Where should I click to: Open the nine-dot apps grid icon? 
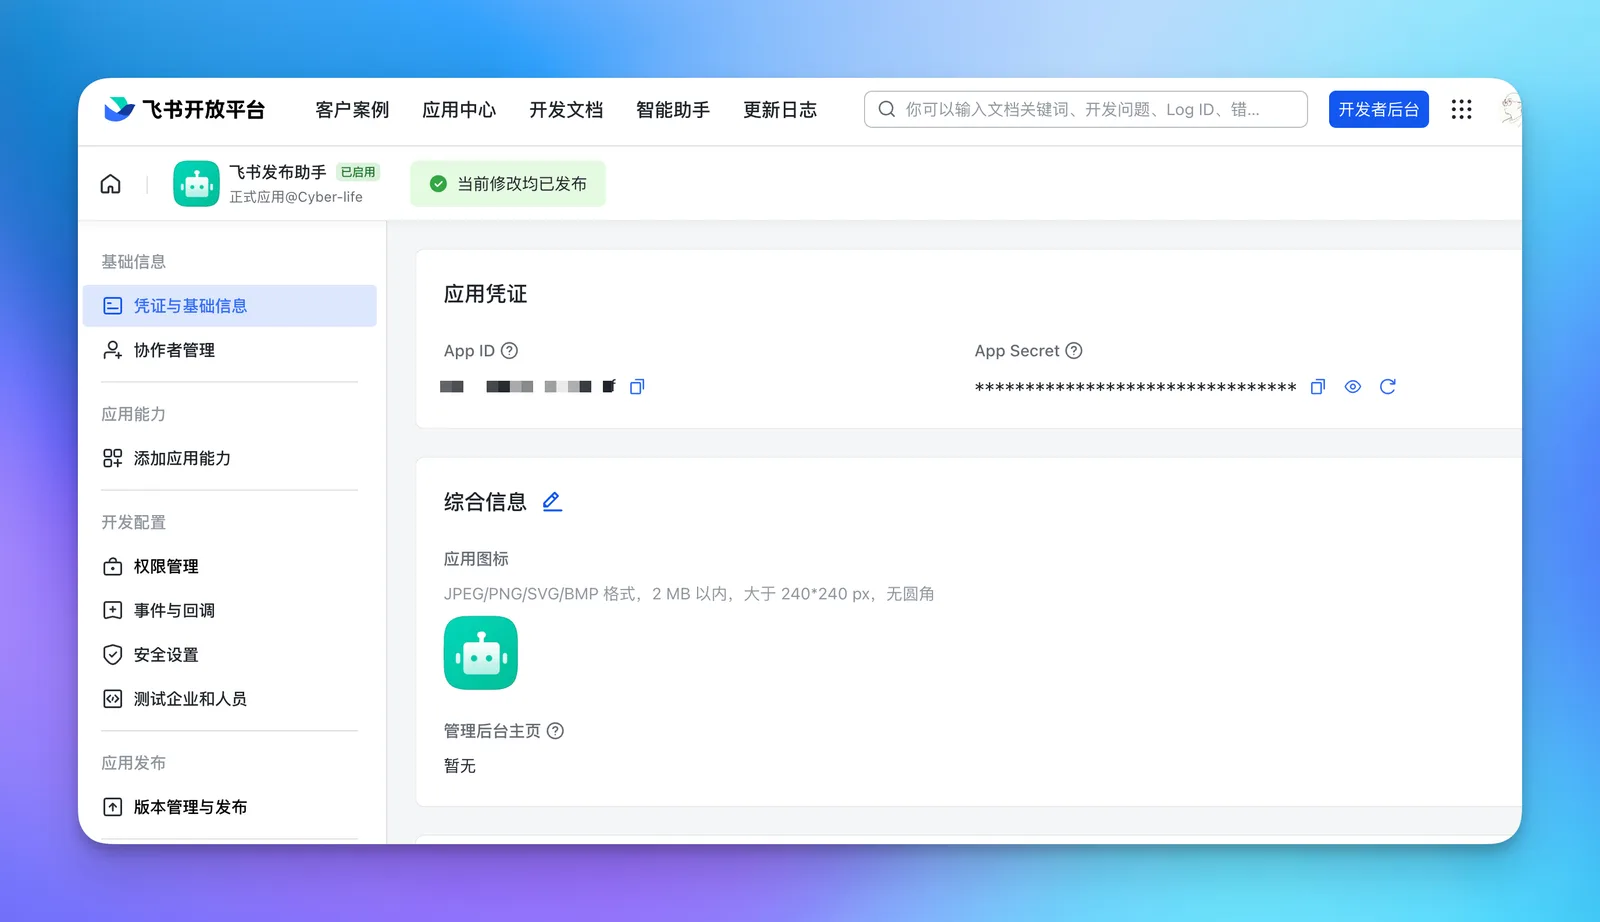pos(1461,109)
